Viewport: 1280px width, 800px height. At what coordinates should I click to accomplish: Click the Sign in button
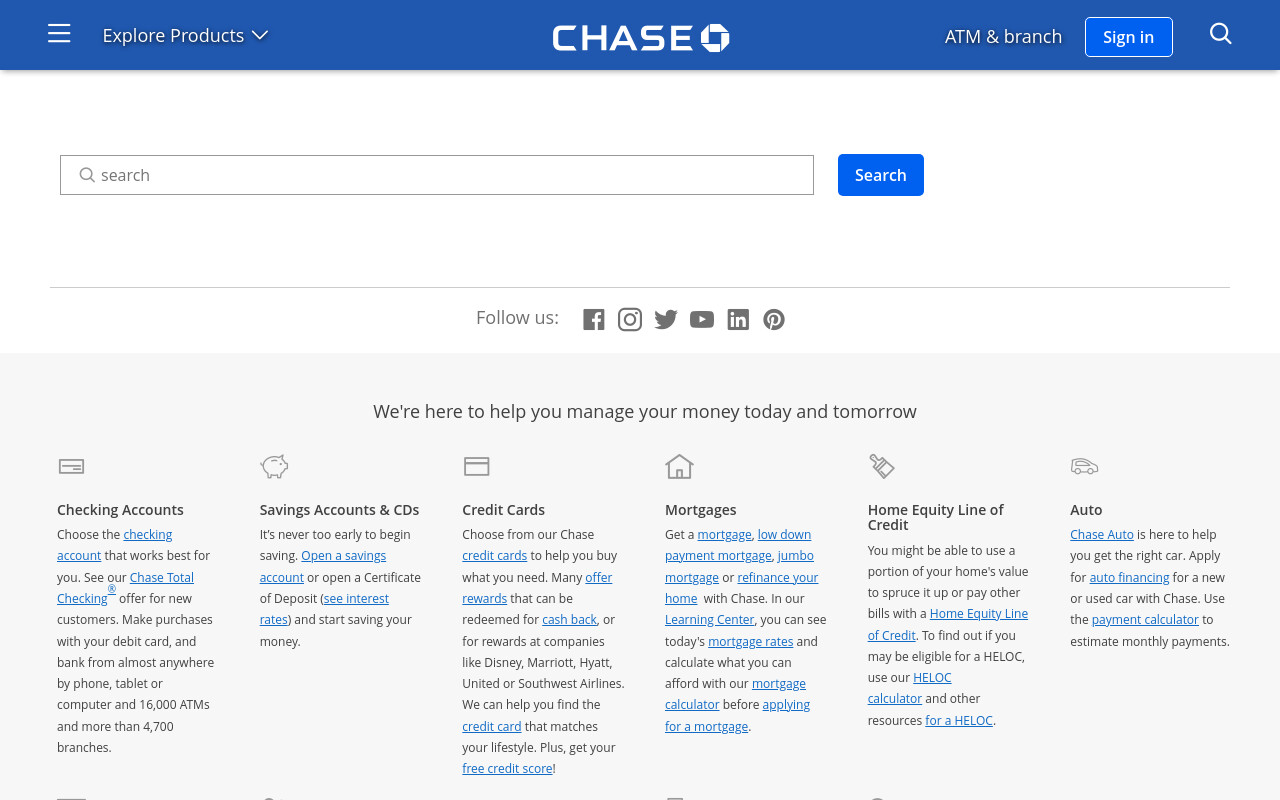(1128, 37)
